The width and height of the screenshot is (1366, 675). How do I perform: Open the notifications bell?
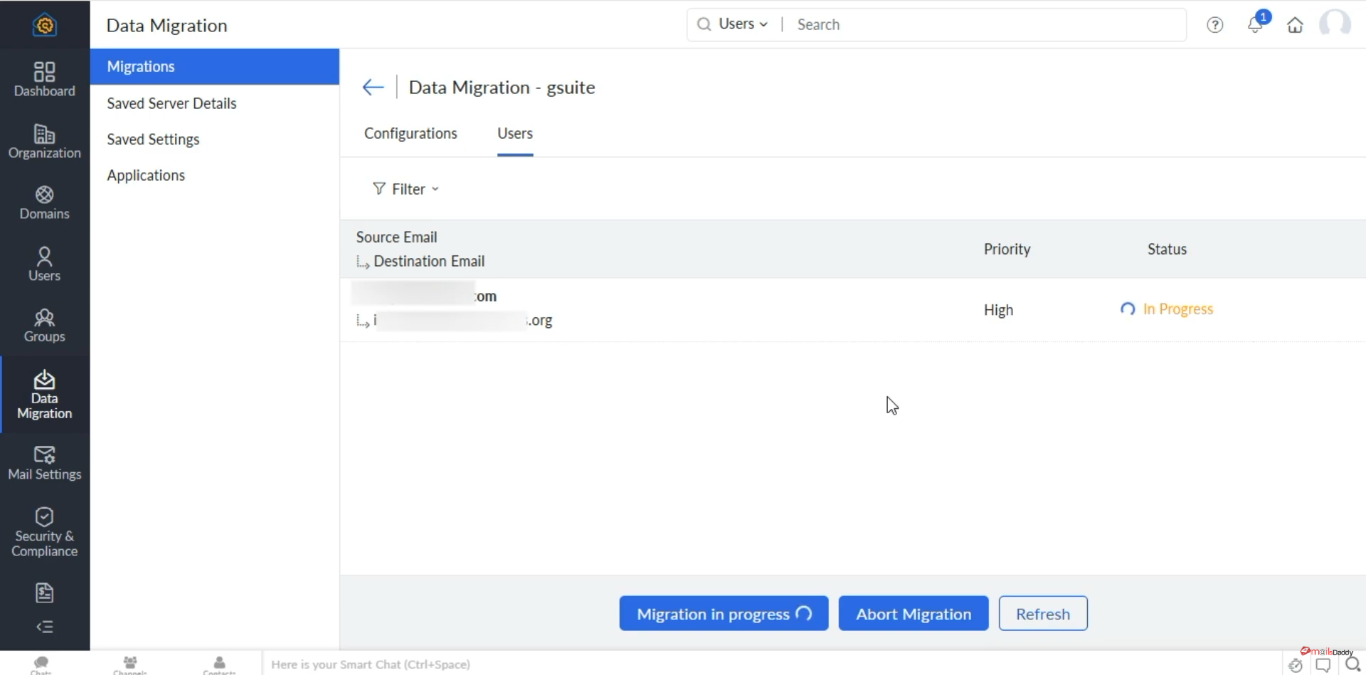point(1255,23)
